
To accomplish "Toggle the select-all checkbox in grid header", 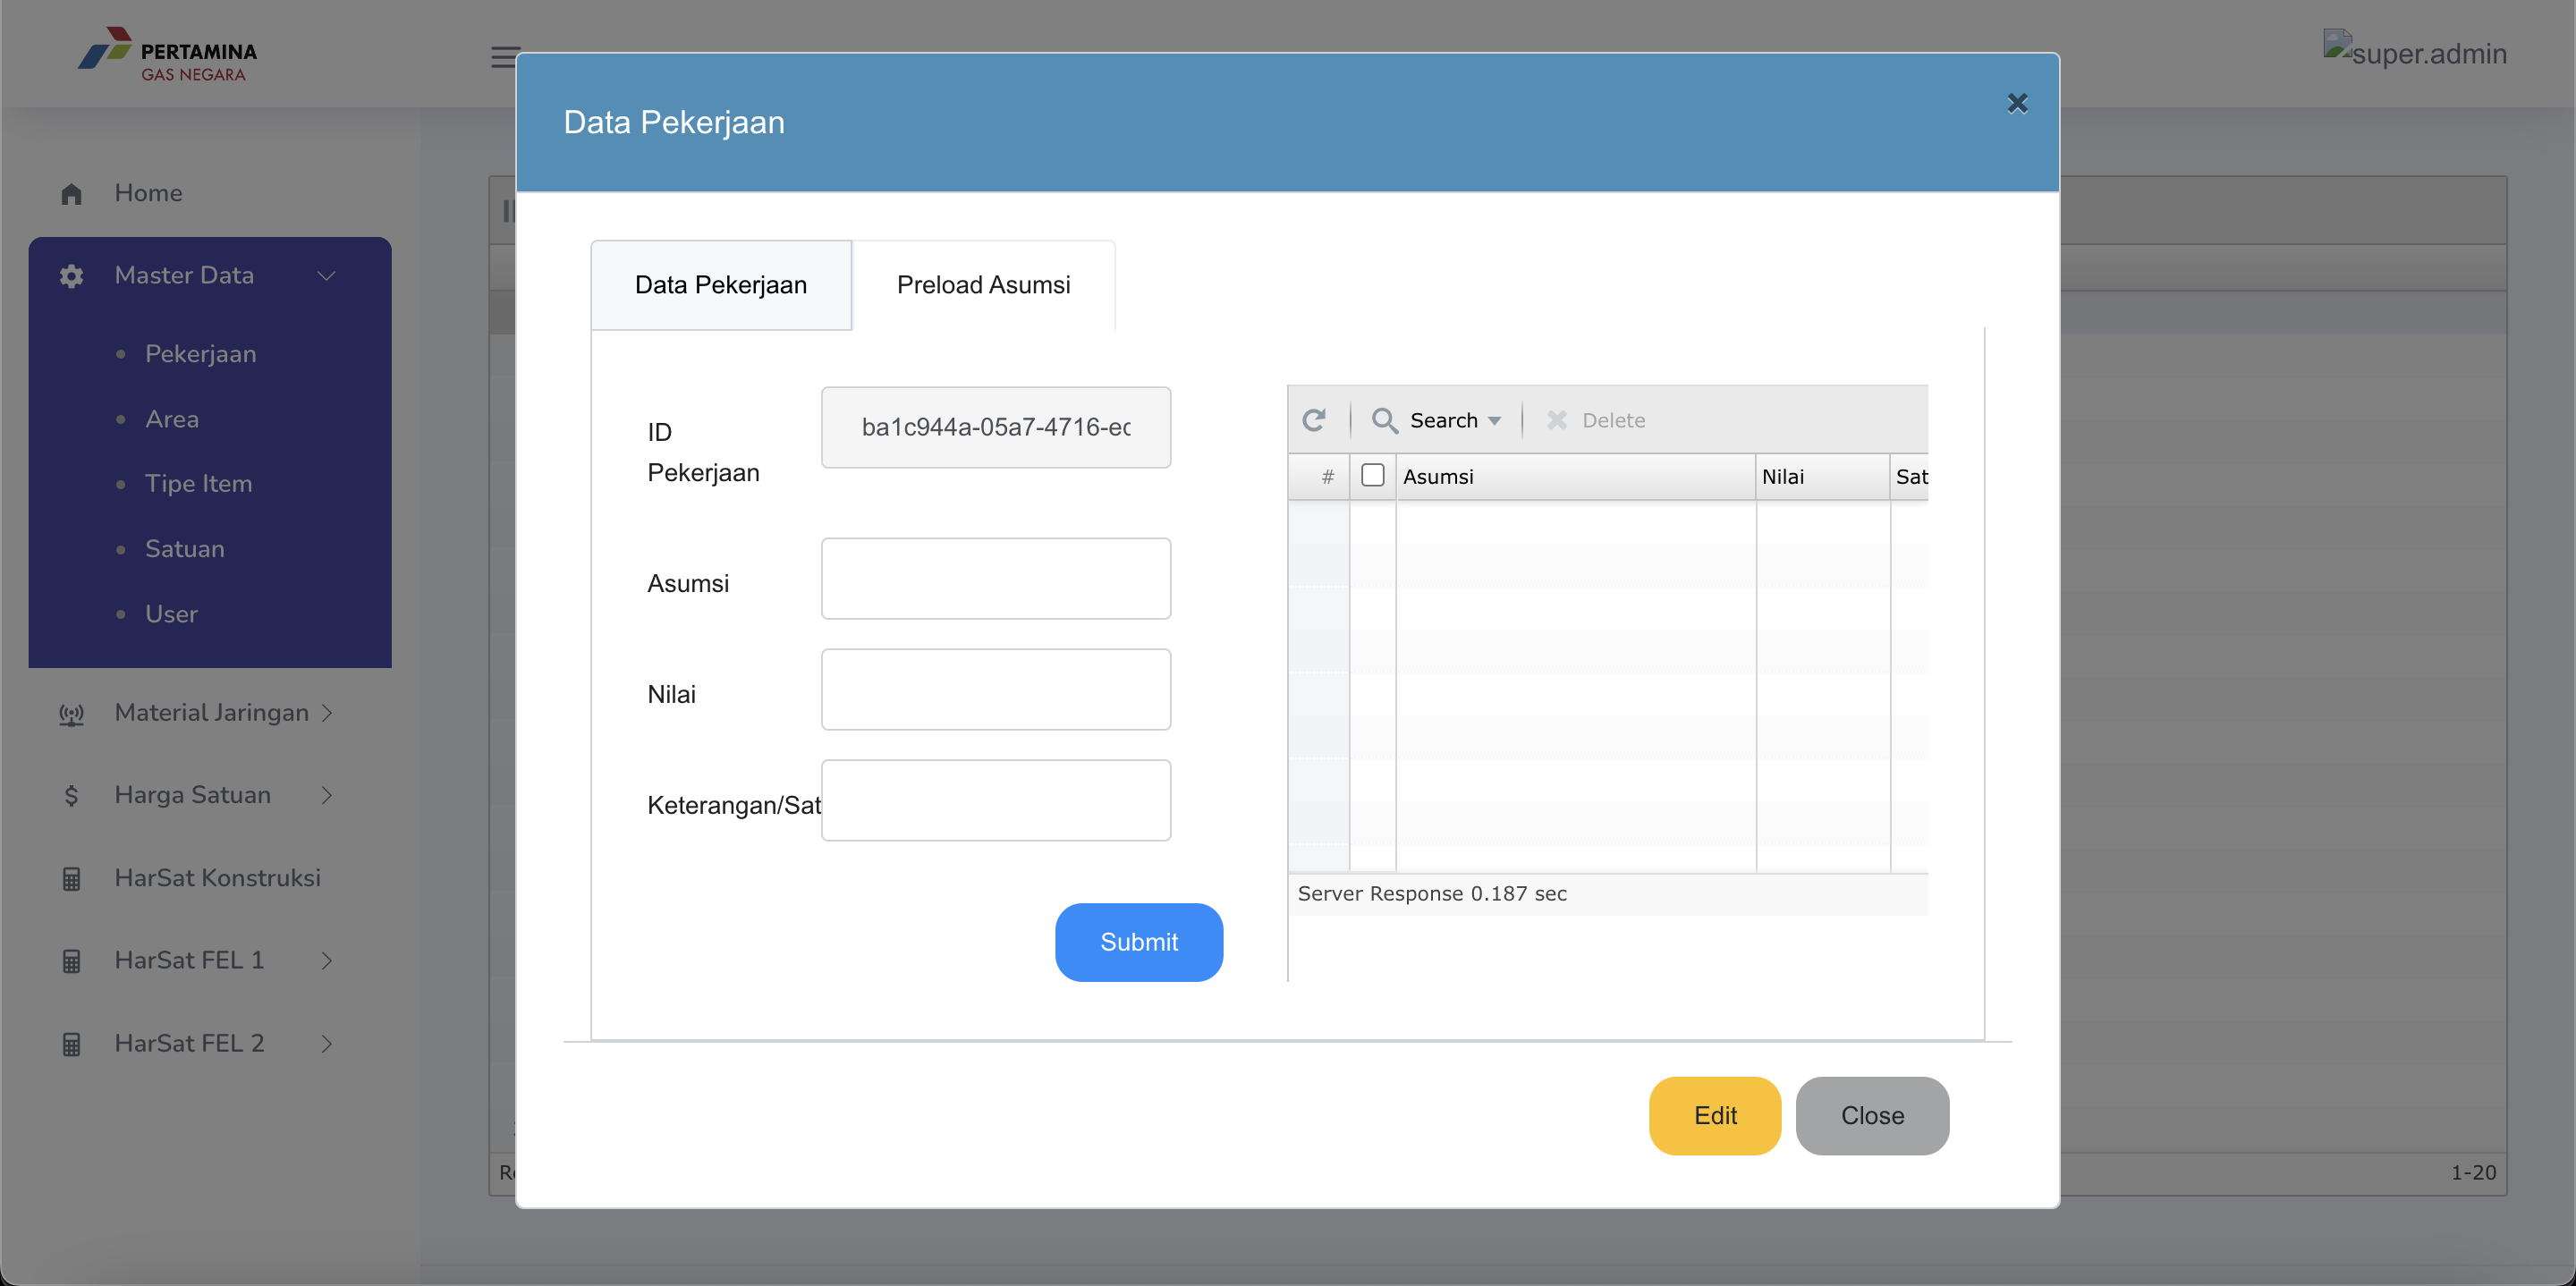I will 1373,475.
